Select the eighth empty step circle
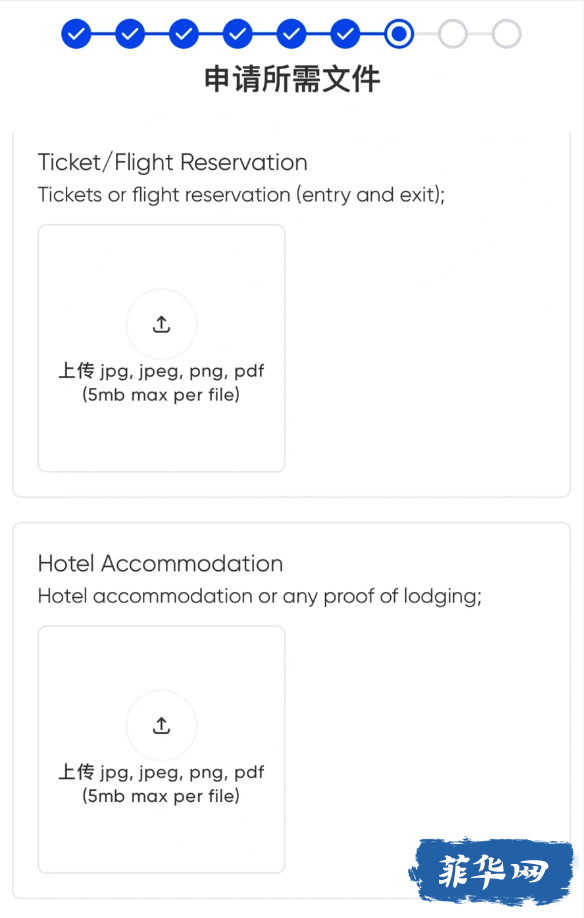Image resolution: width=584 pixels, height=918 pixels. click(x=453, y=34)
